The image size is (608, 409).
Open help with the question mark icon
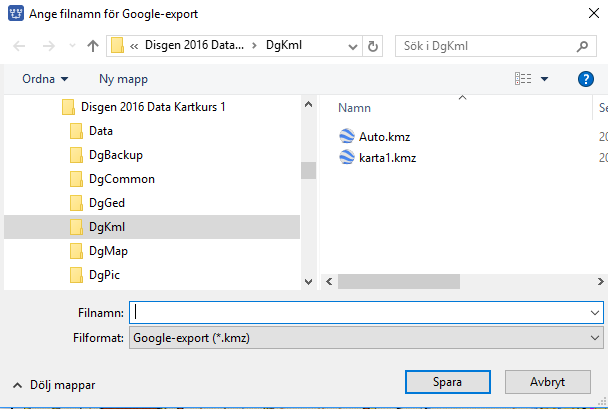[586, 79]
